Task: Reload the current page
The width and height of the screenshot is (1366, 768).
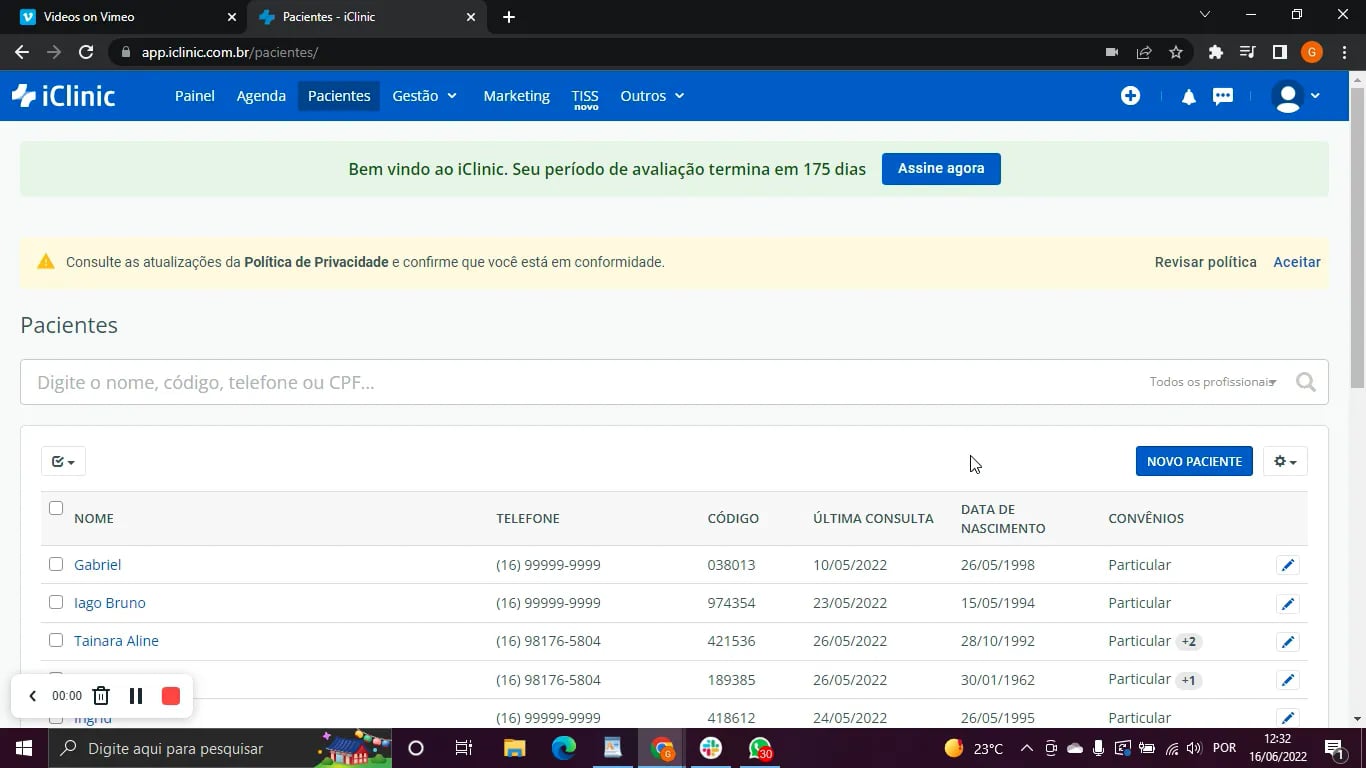Action: (86, 52)
